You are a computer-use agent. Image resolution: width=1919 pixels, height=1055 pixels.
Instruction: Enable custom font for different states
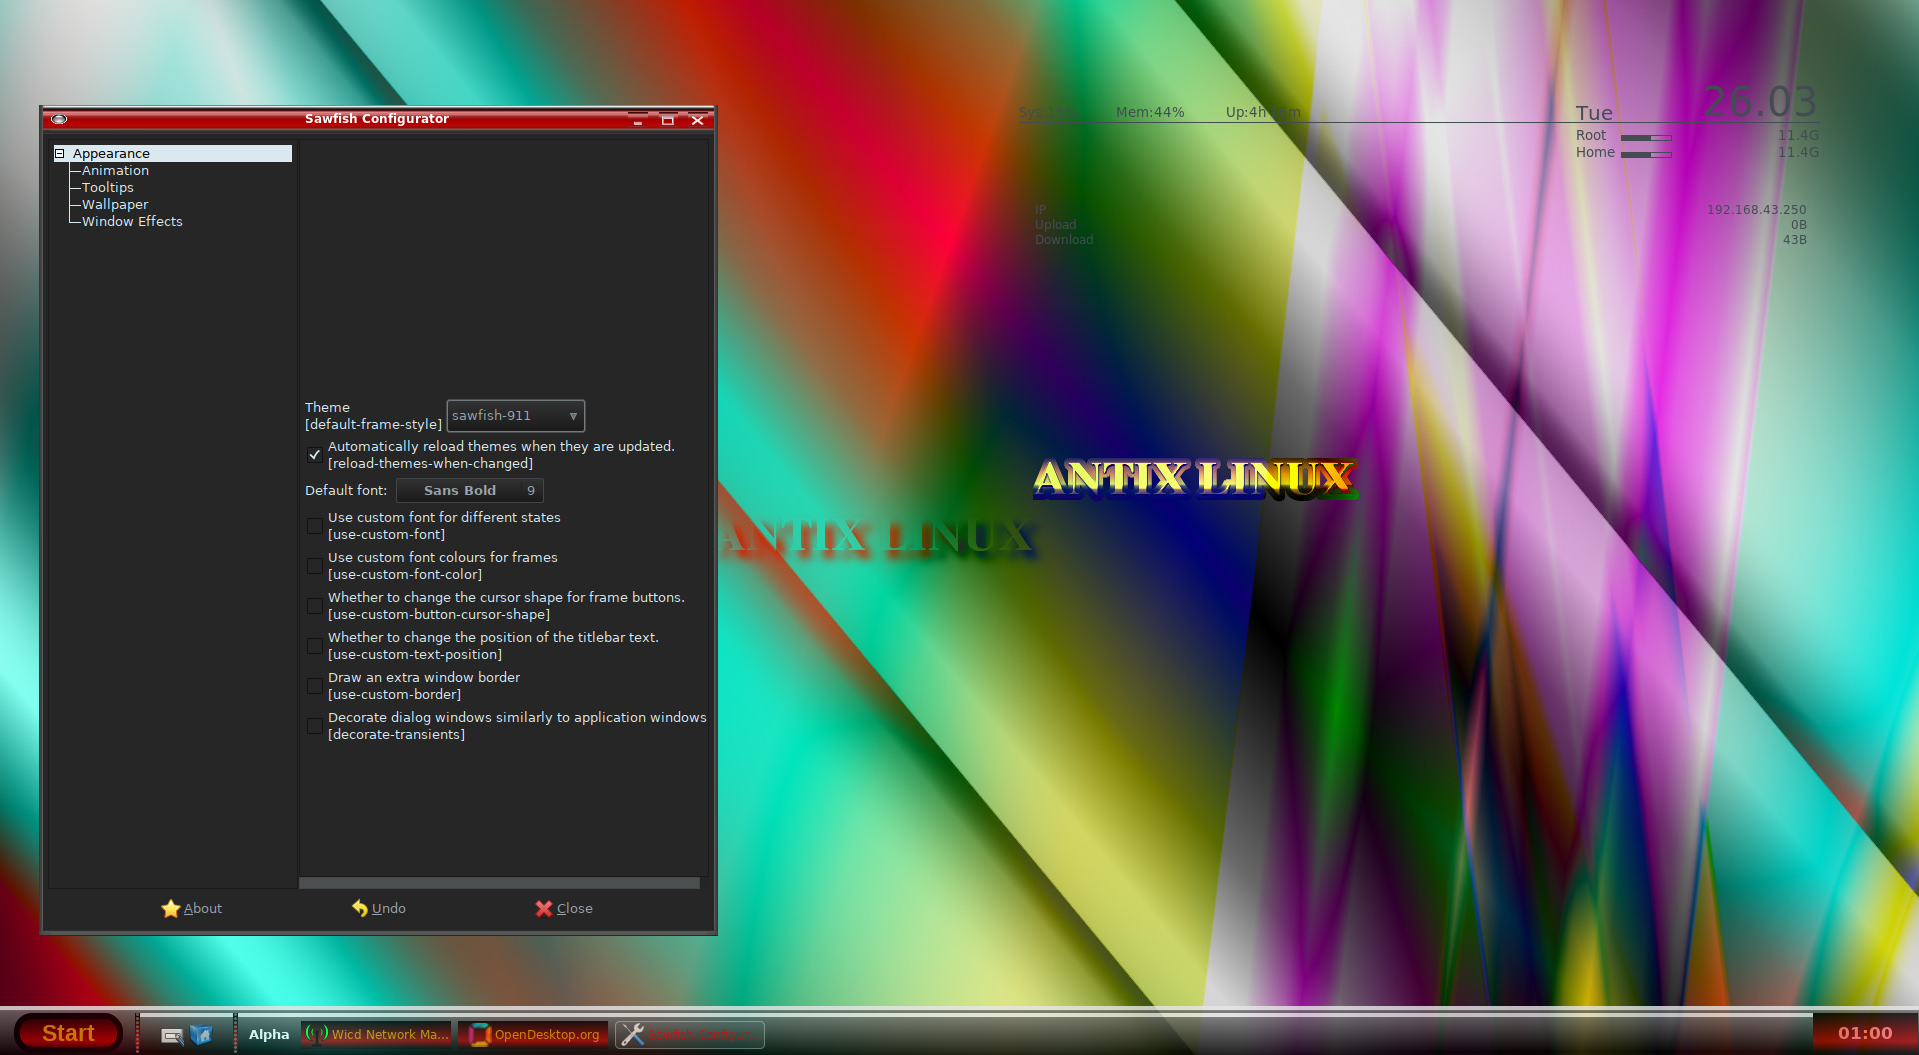point(314,525)
